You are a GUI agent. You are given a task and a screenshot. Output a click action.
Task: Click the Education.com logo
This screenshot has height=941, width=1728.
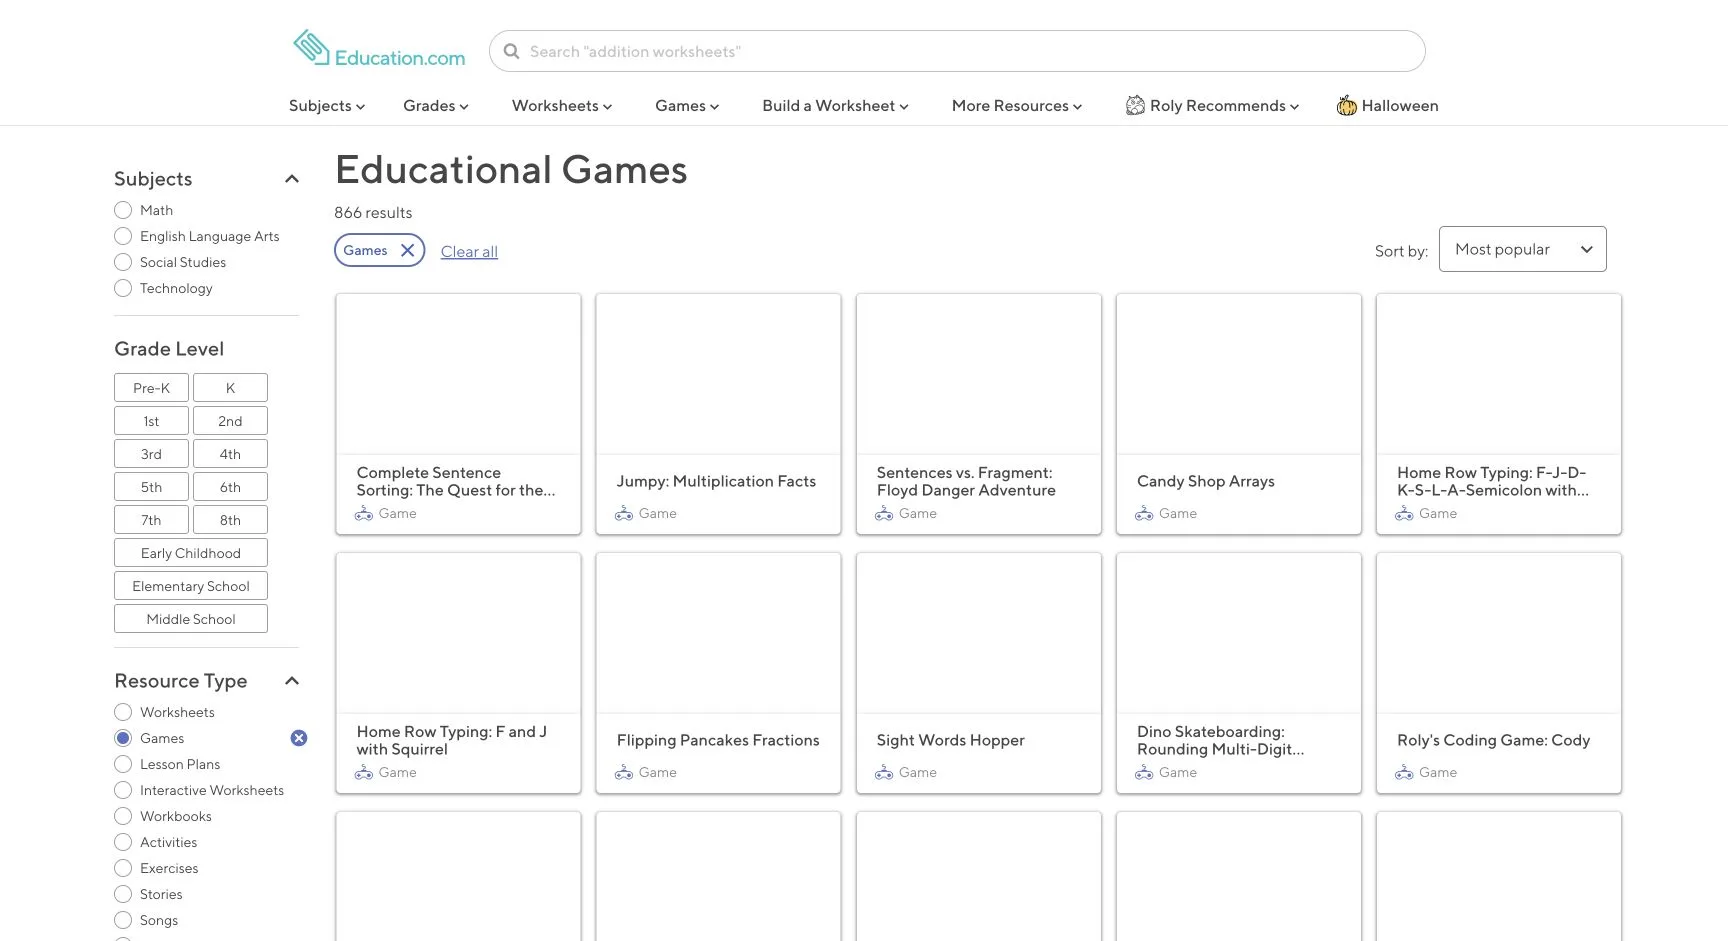(x=379, y=49)
